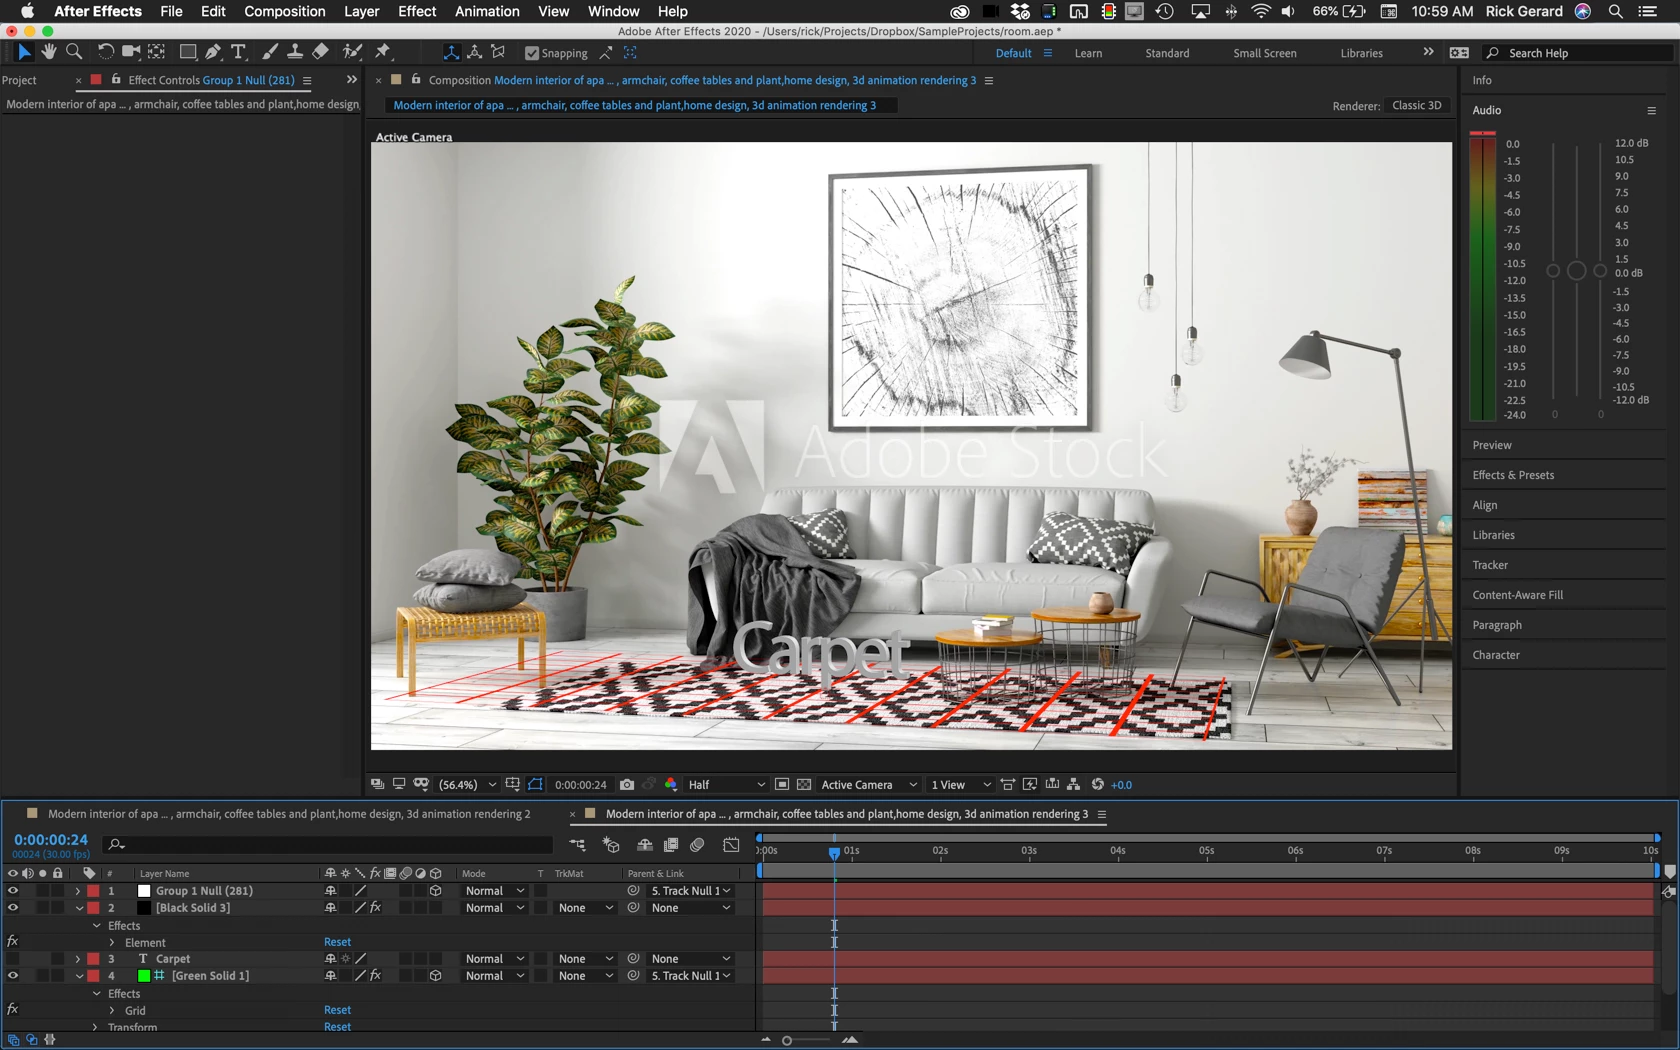Screen dimensions: 1680x1050
Task: Open blending Mode dropdown for Carpet layer
Action: click(494, 959)
